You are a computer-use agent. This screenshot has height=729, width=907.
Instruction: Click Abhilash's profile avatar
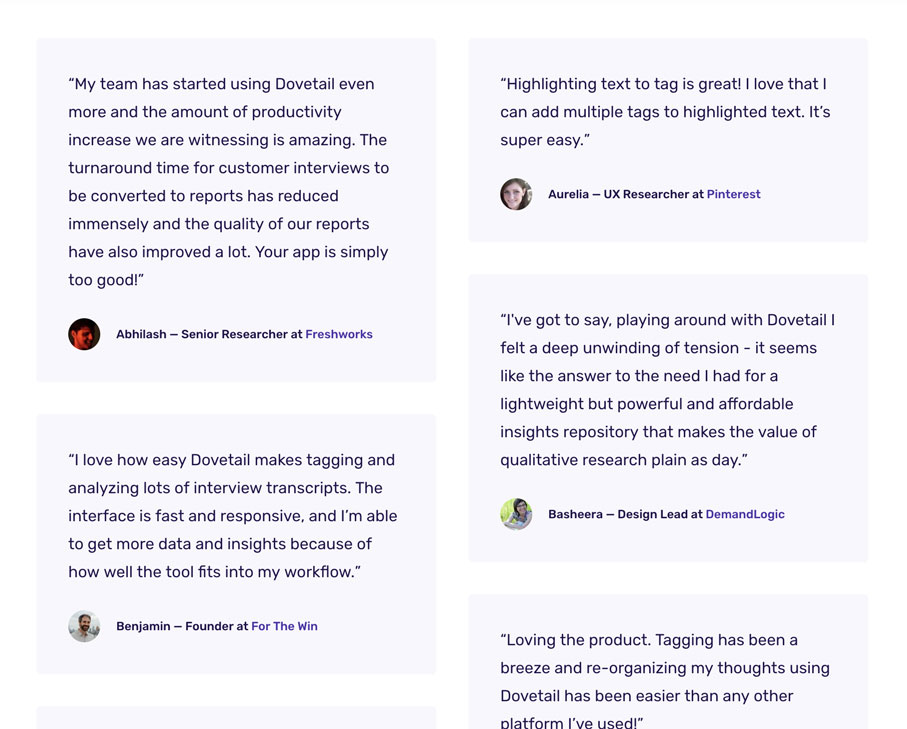coord(84,334)
